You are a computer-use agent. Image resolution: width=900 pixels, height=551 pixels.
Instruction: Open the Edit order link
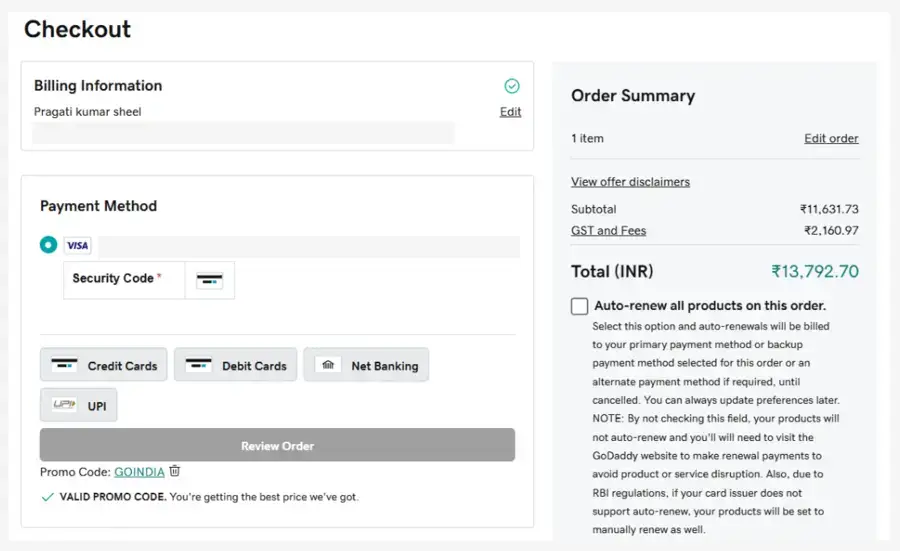point(831,138)
